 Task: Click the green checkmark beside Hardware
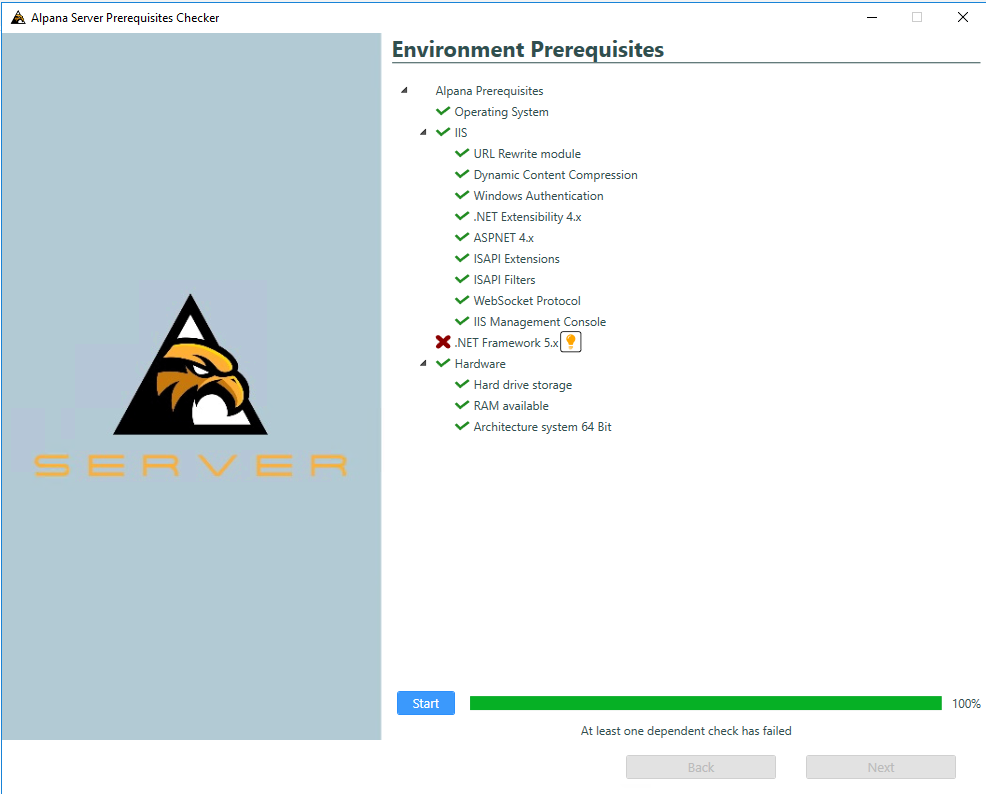coord(443,363)
